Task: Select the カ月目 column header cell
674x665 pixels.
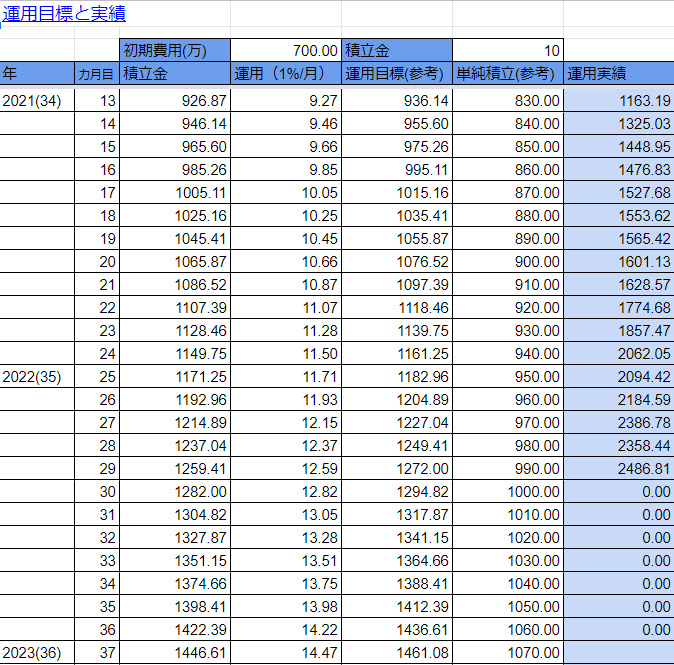Action: (x=96, y=73)
